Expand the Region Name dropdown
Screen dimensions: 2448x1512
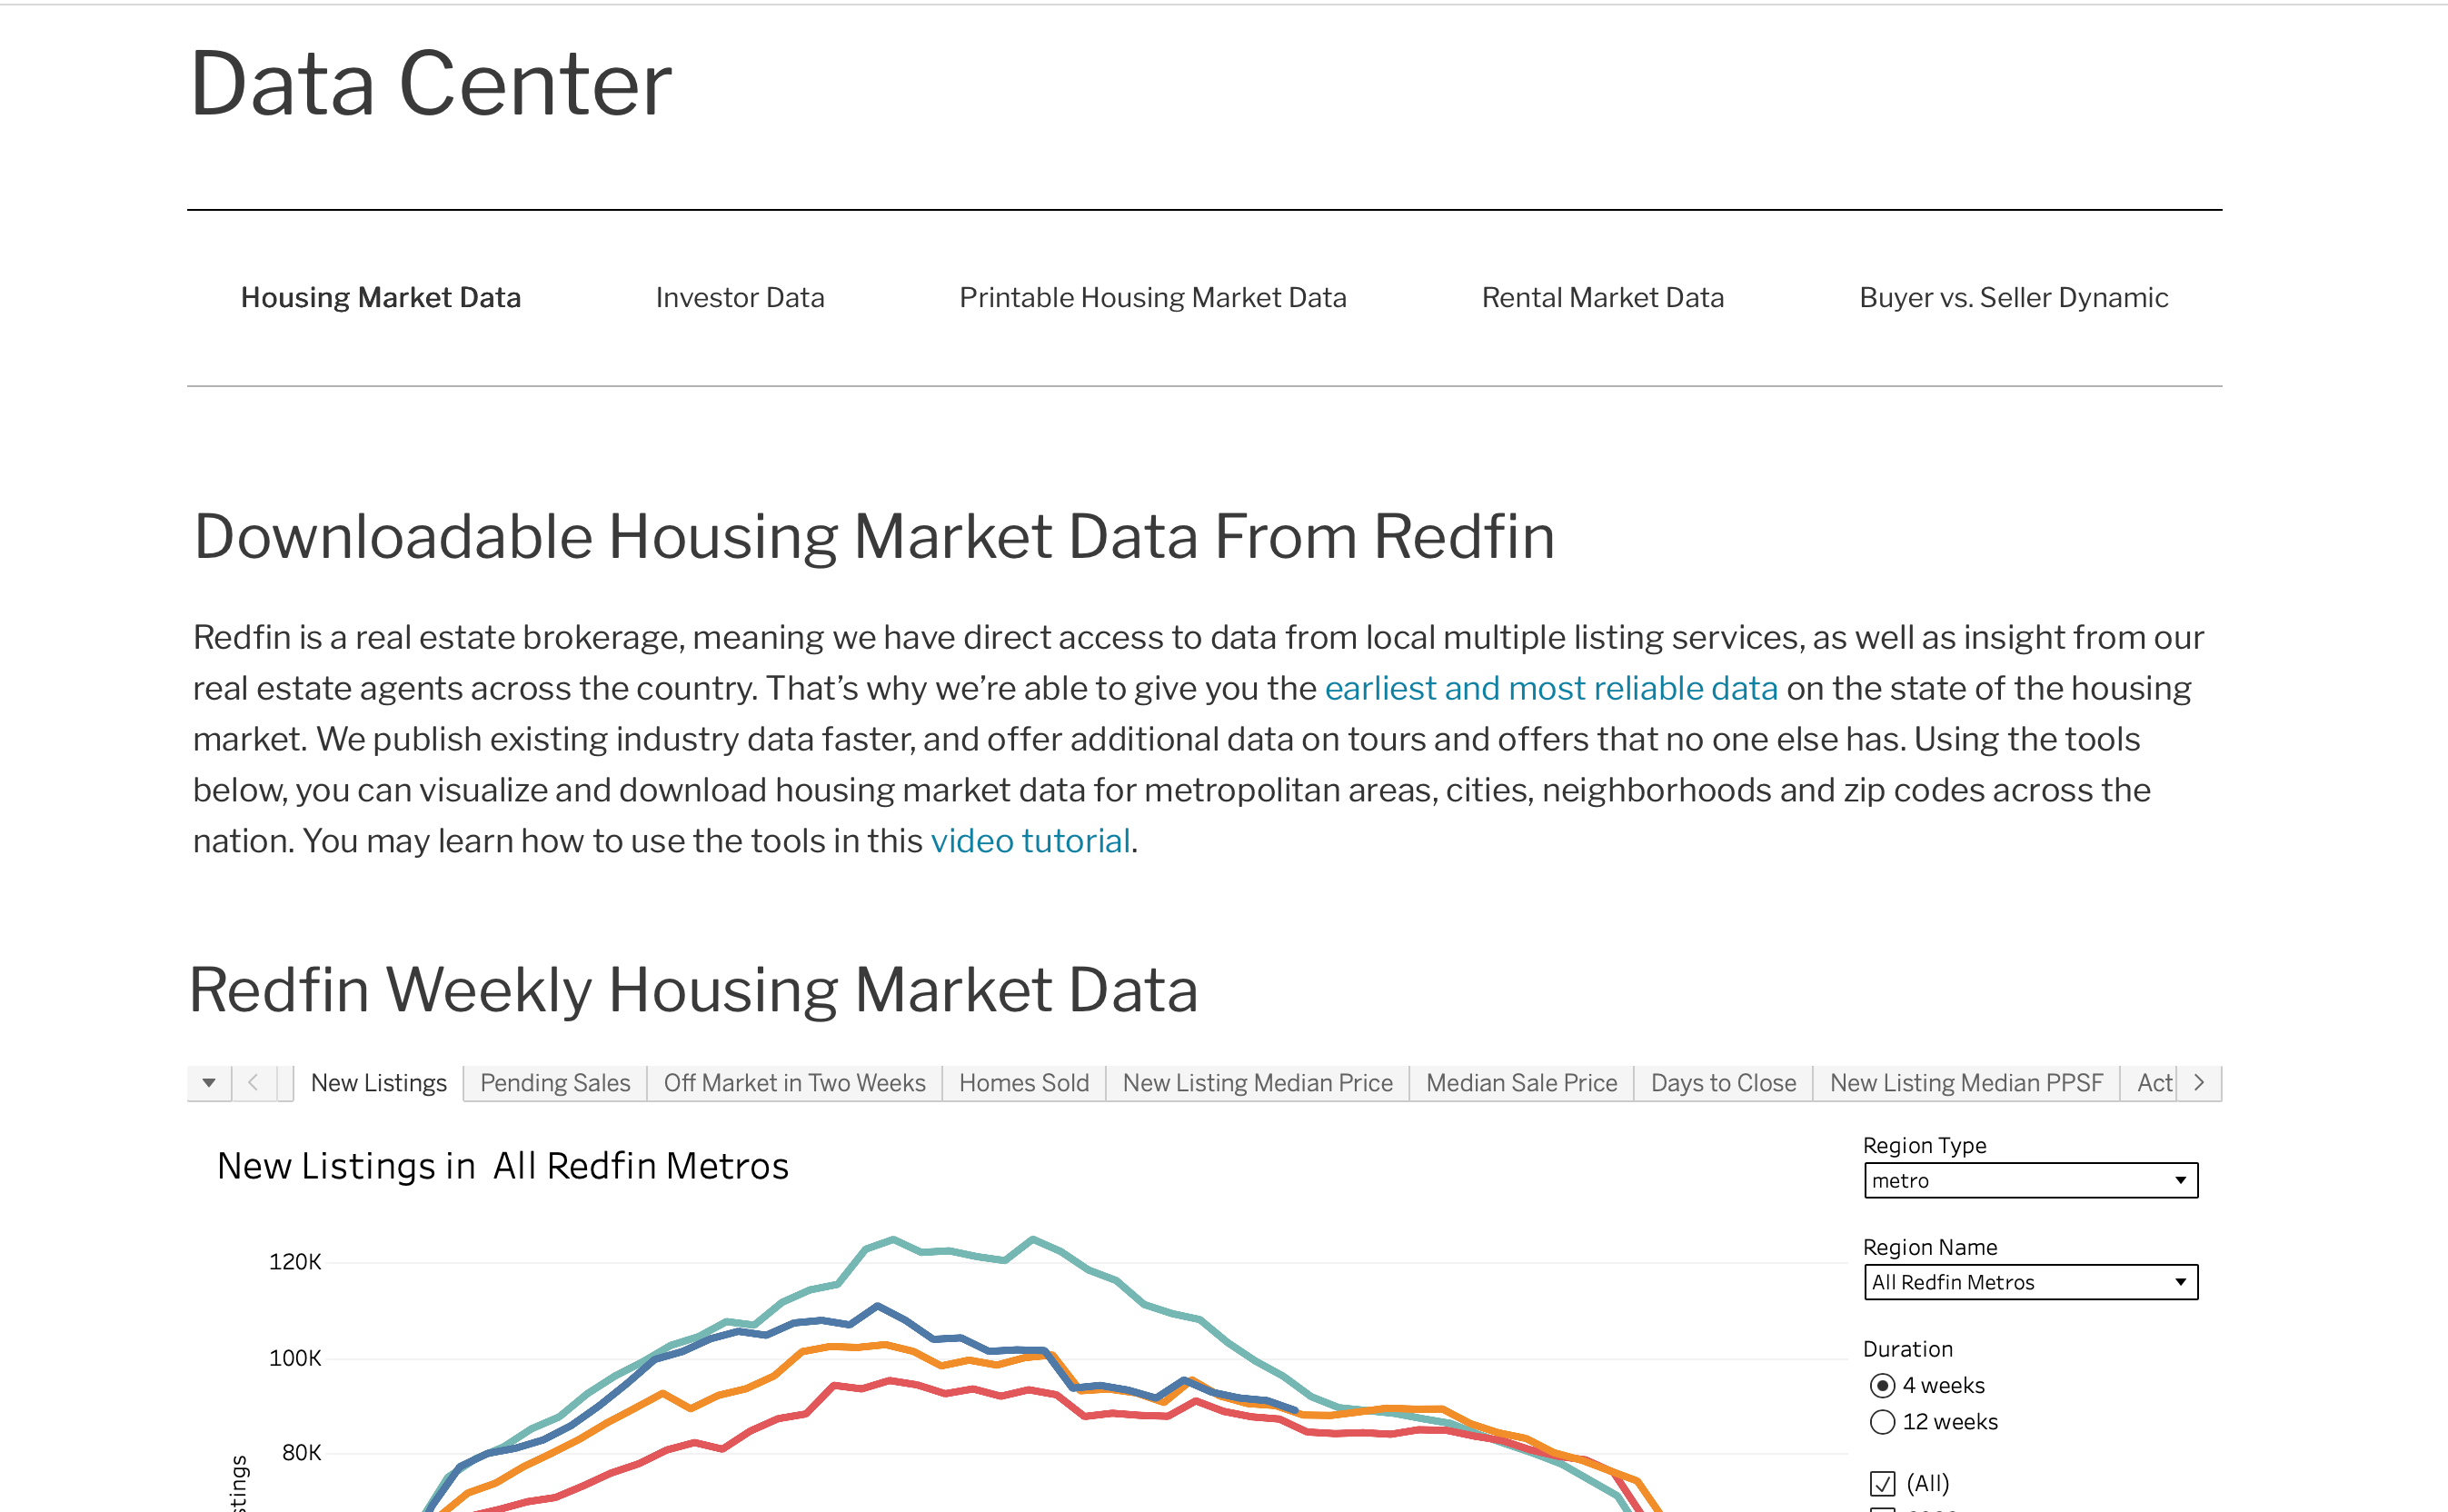pos(2030,1283)
